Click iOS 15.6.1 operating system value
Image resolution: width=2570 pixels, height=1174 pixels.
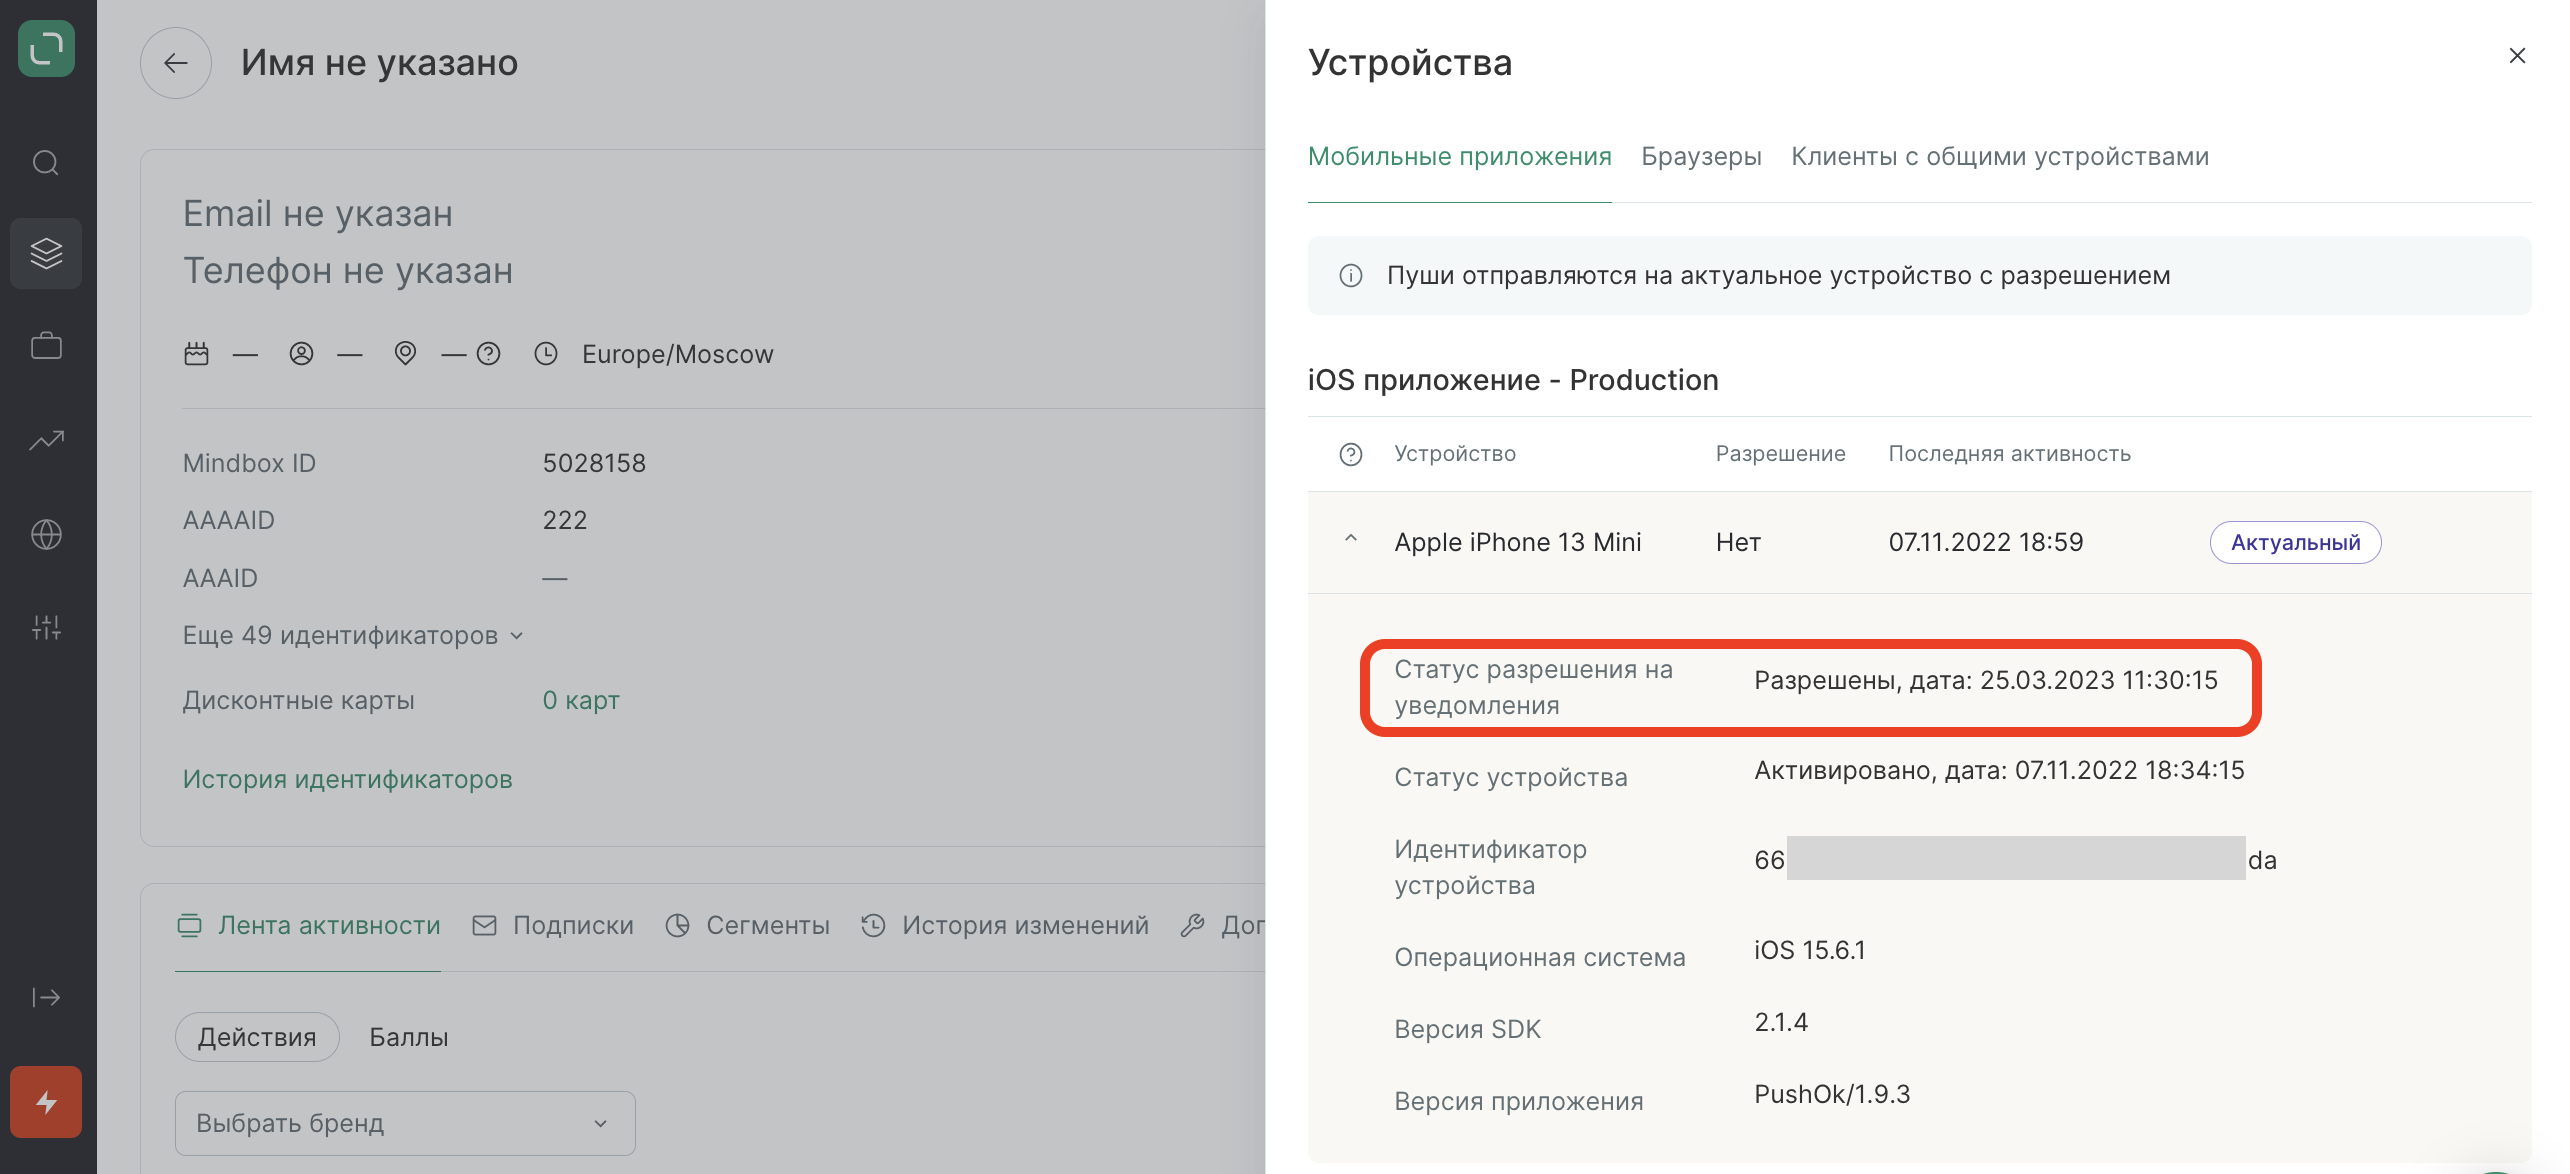[1810, 951]
